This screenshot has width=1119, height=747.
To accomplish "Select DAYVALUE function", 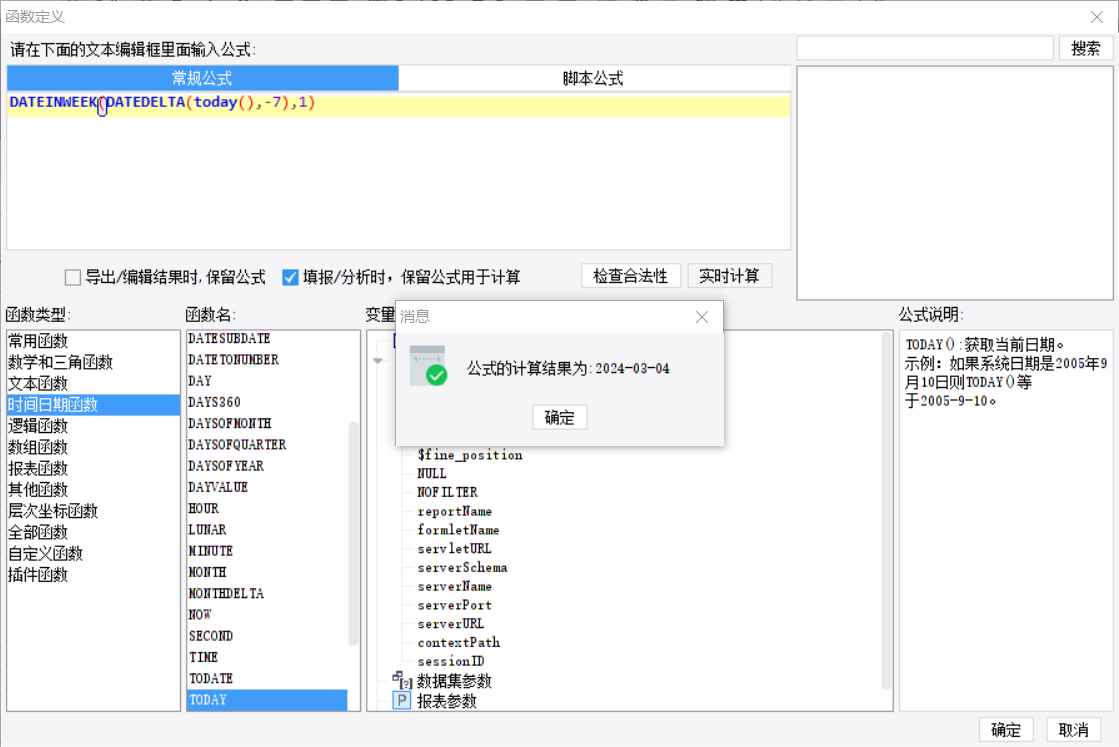I will coord(267,487).
